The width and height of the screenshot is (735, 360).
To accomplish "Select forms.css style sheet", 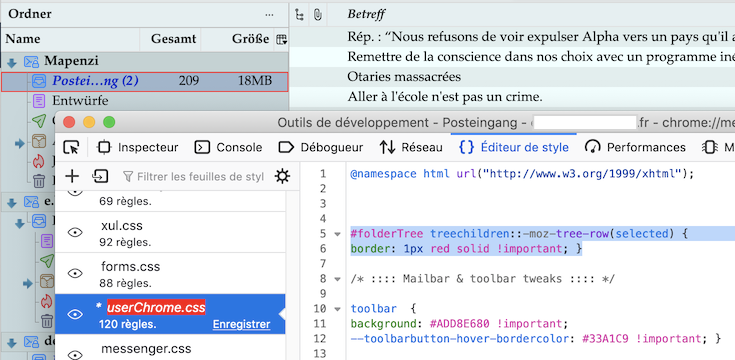I will point(170,273).
